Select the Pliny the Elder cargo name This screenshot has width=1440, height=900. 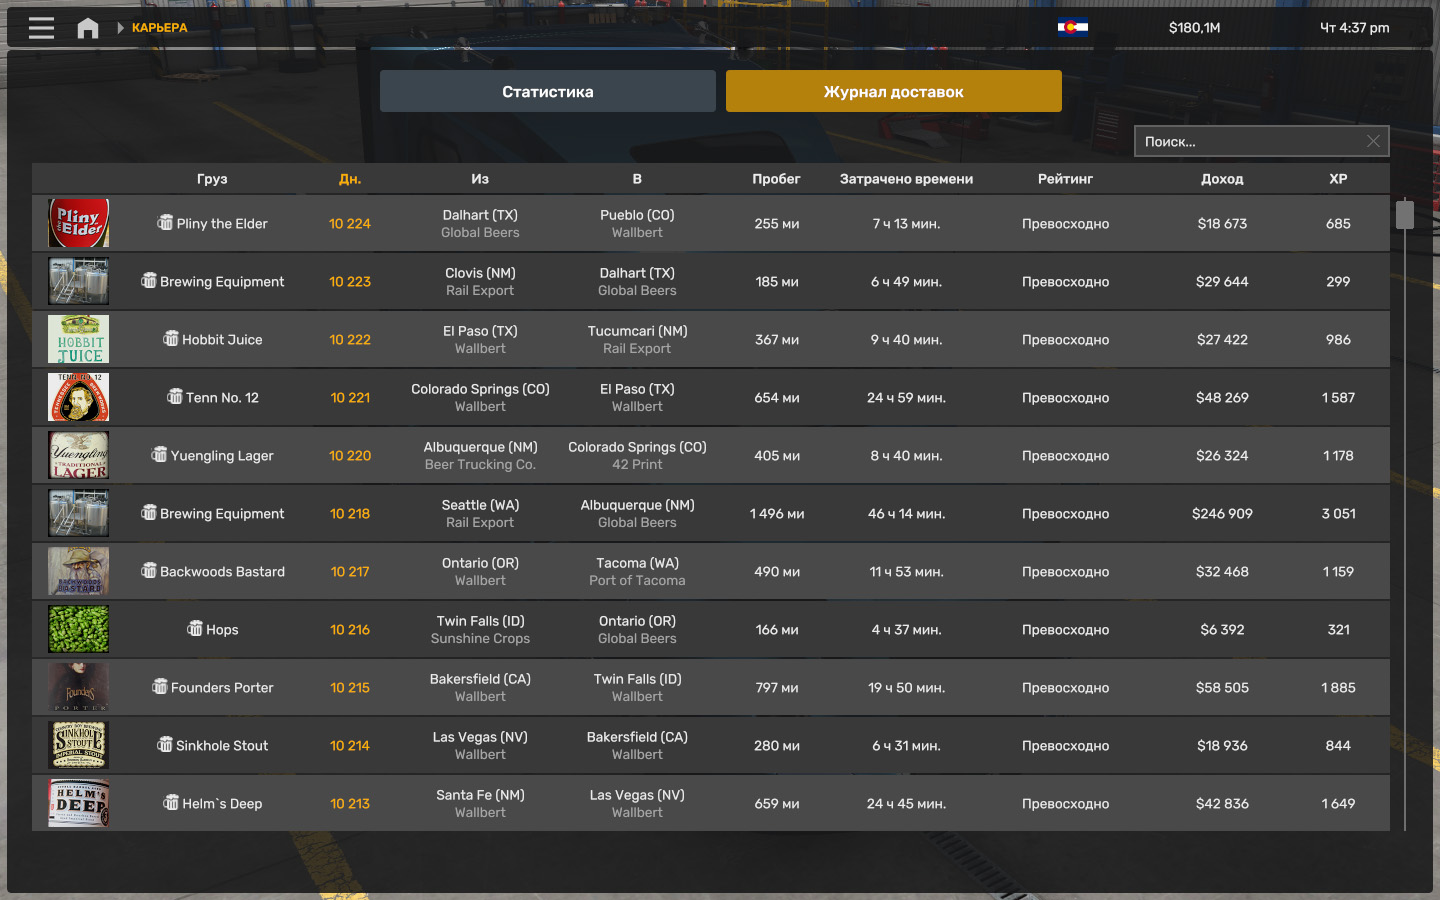tap(222, 224)
